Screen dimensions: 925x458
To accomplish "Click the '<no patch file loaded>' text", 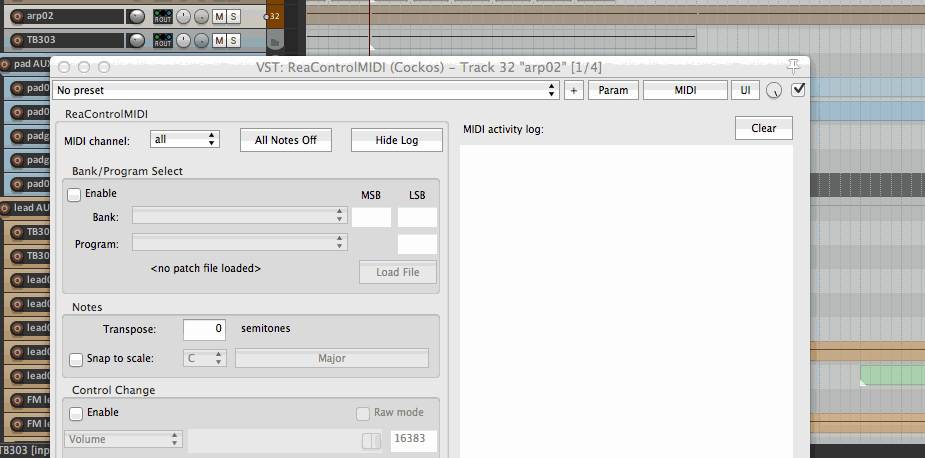I will click(206, 269).
